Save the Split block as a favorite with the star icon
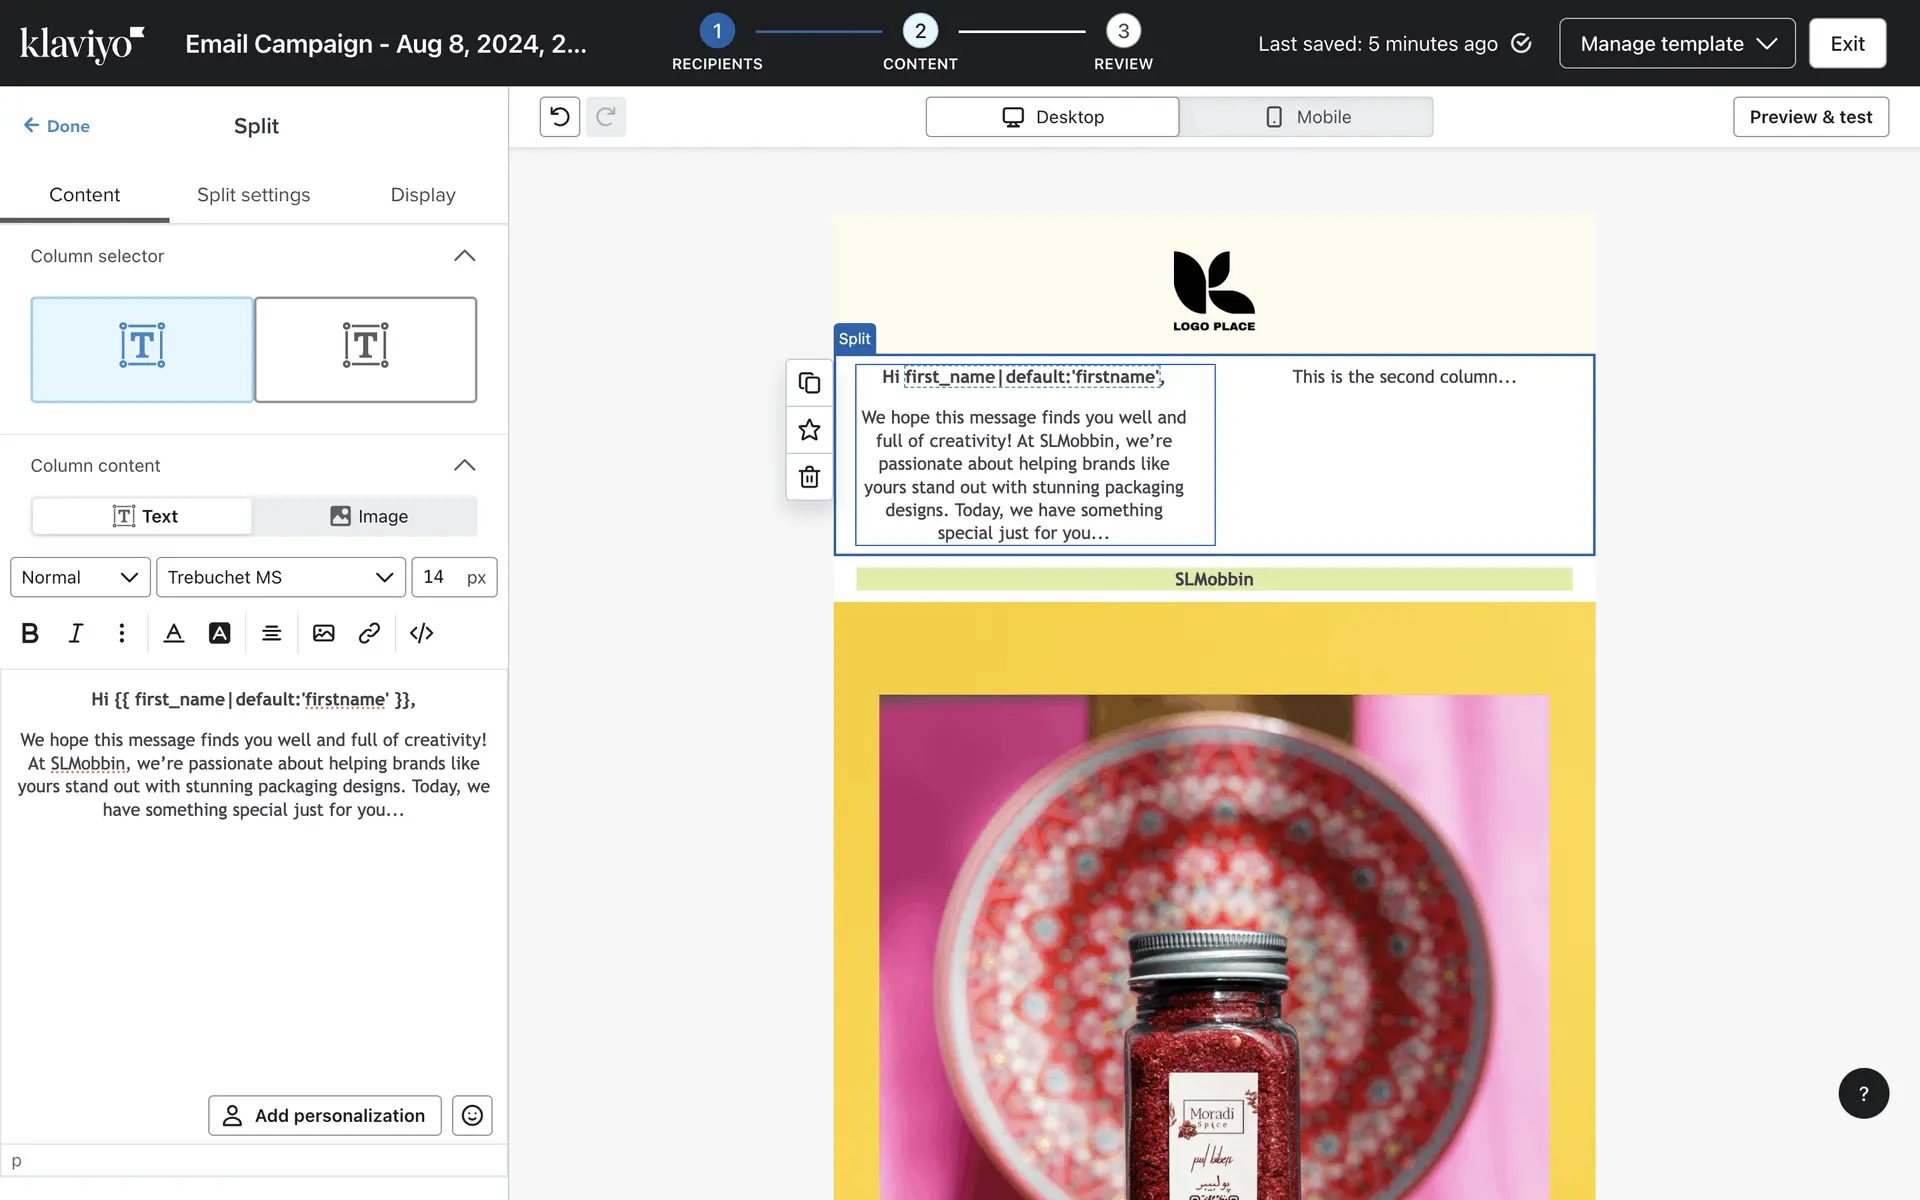The height and width of the screenshot is (1200, 1920). pos(809,430)
